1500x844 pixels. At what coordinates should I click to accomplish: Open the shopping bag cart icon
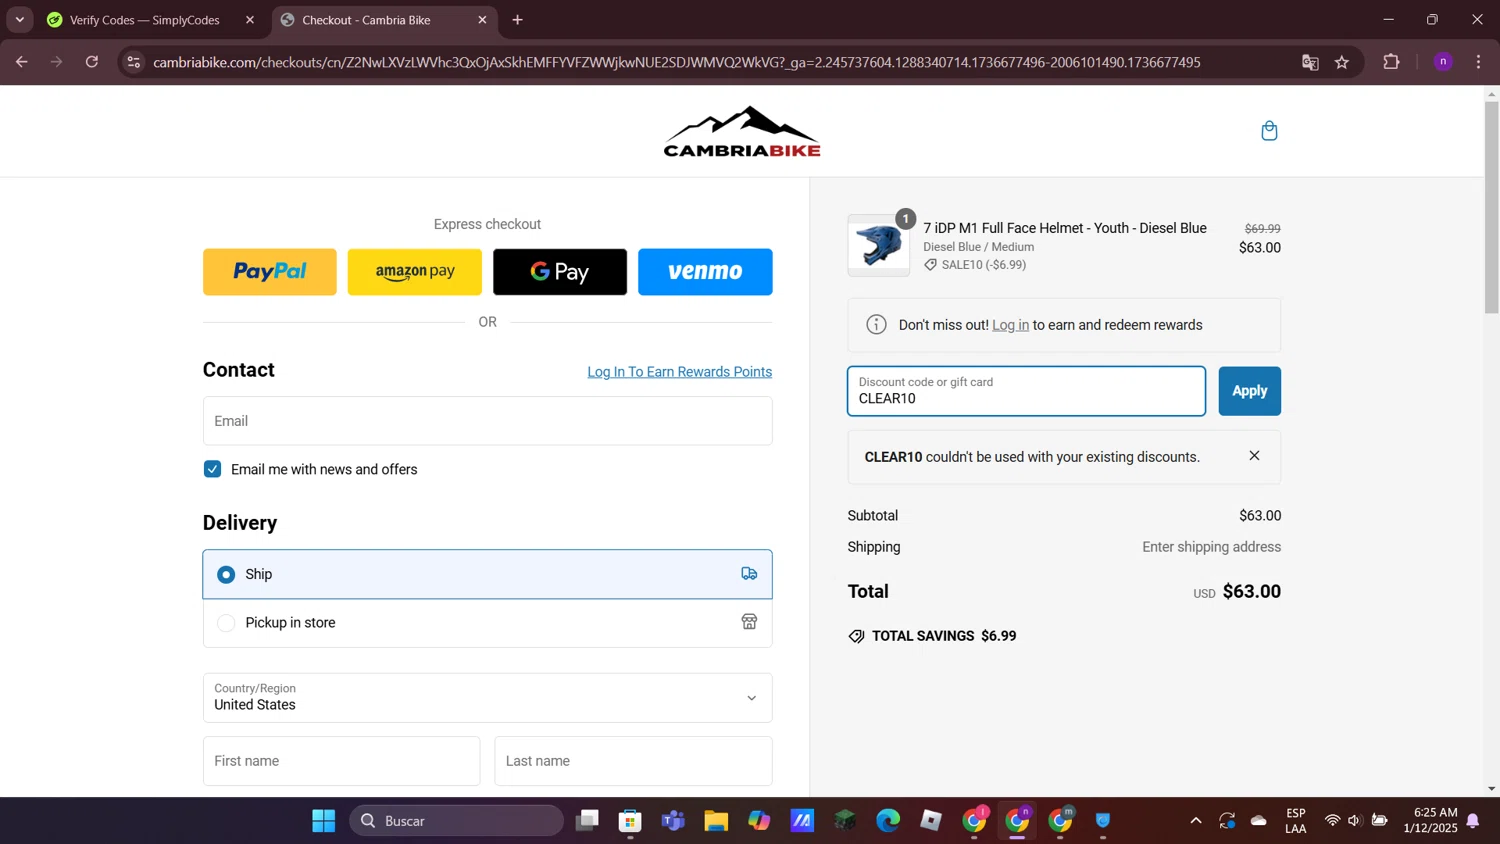[x=1269, y=131]
